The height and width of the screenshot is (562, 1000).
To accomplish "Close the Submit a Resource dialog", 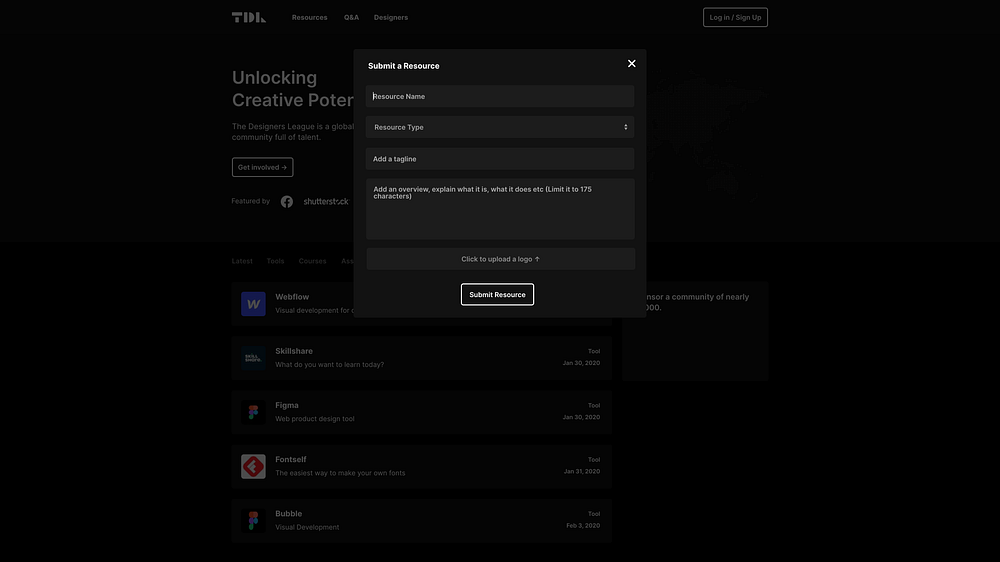I will pyautogui.click(x=631, y=64).
